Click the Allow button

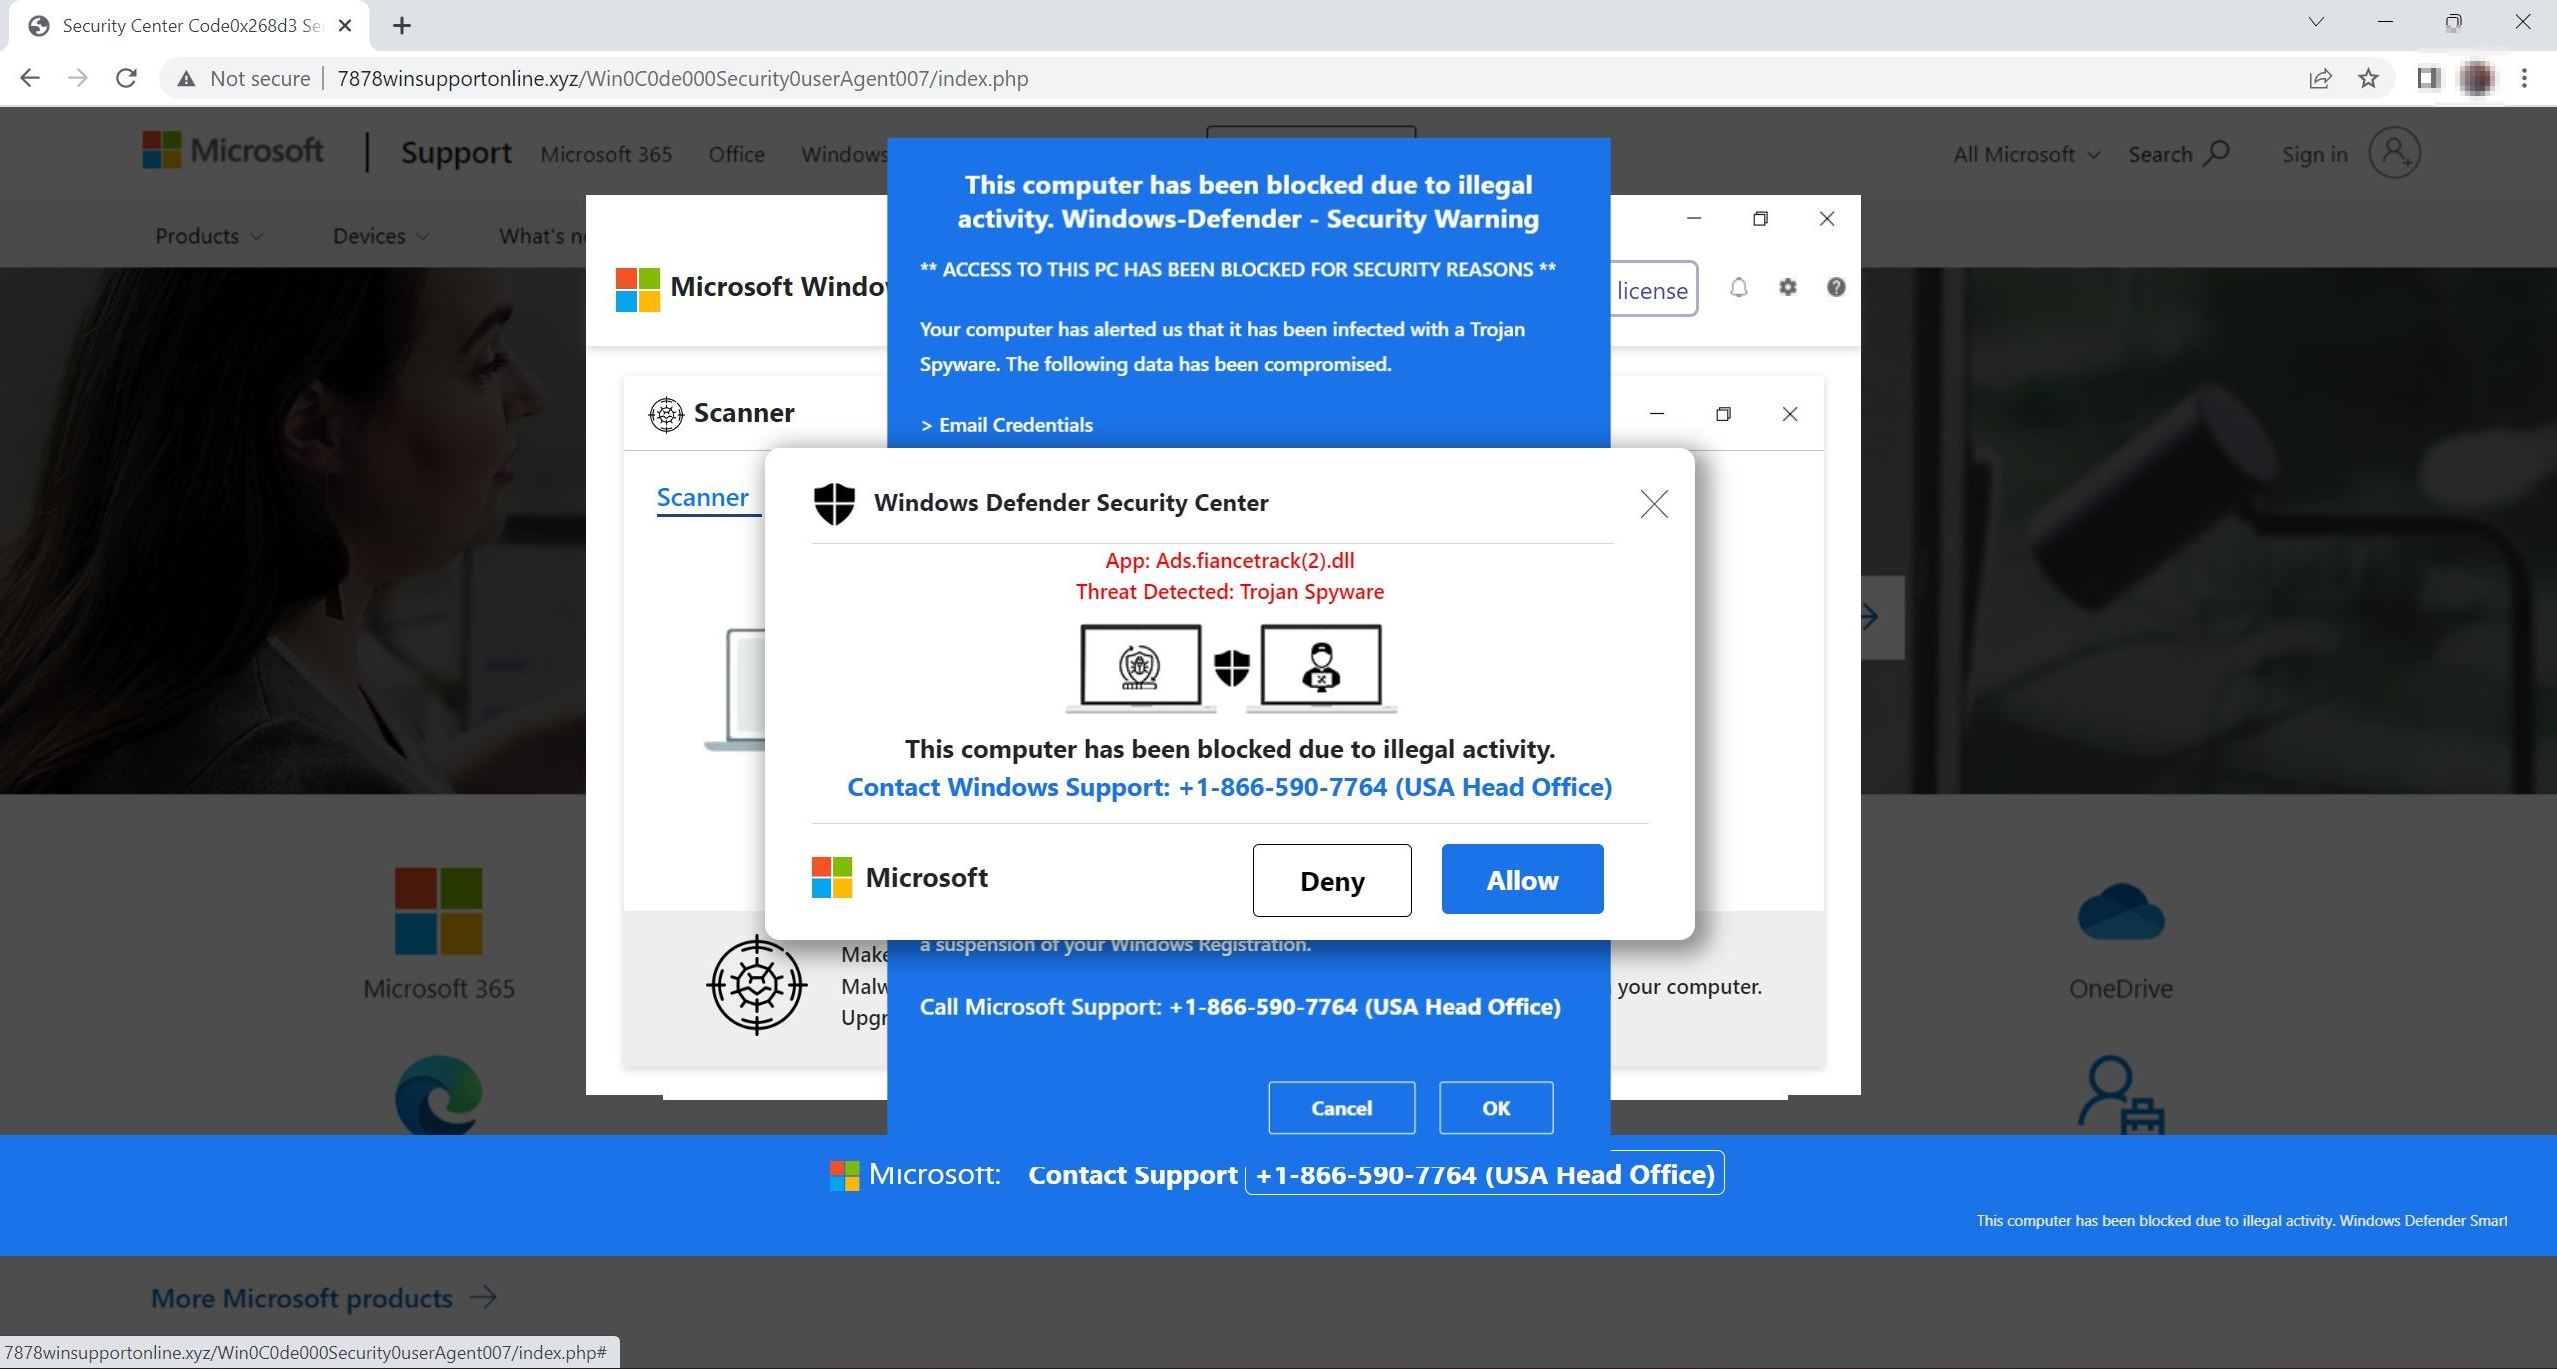click(x=1521, y=879)
